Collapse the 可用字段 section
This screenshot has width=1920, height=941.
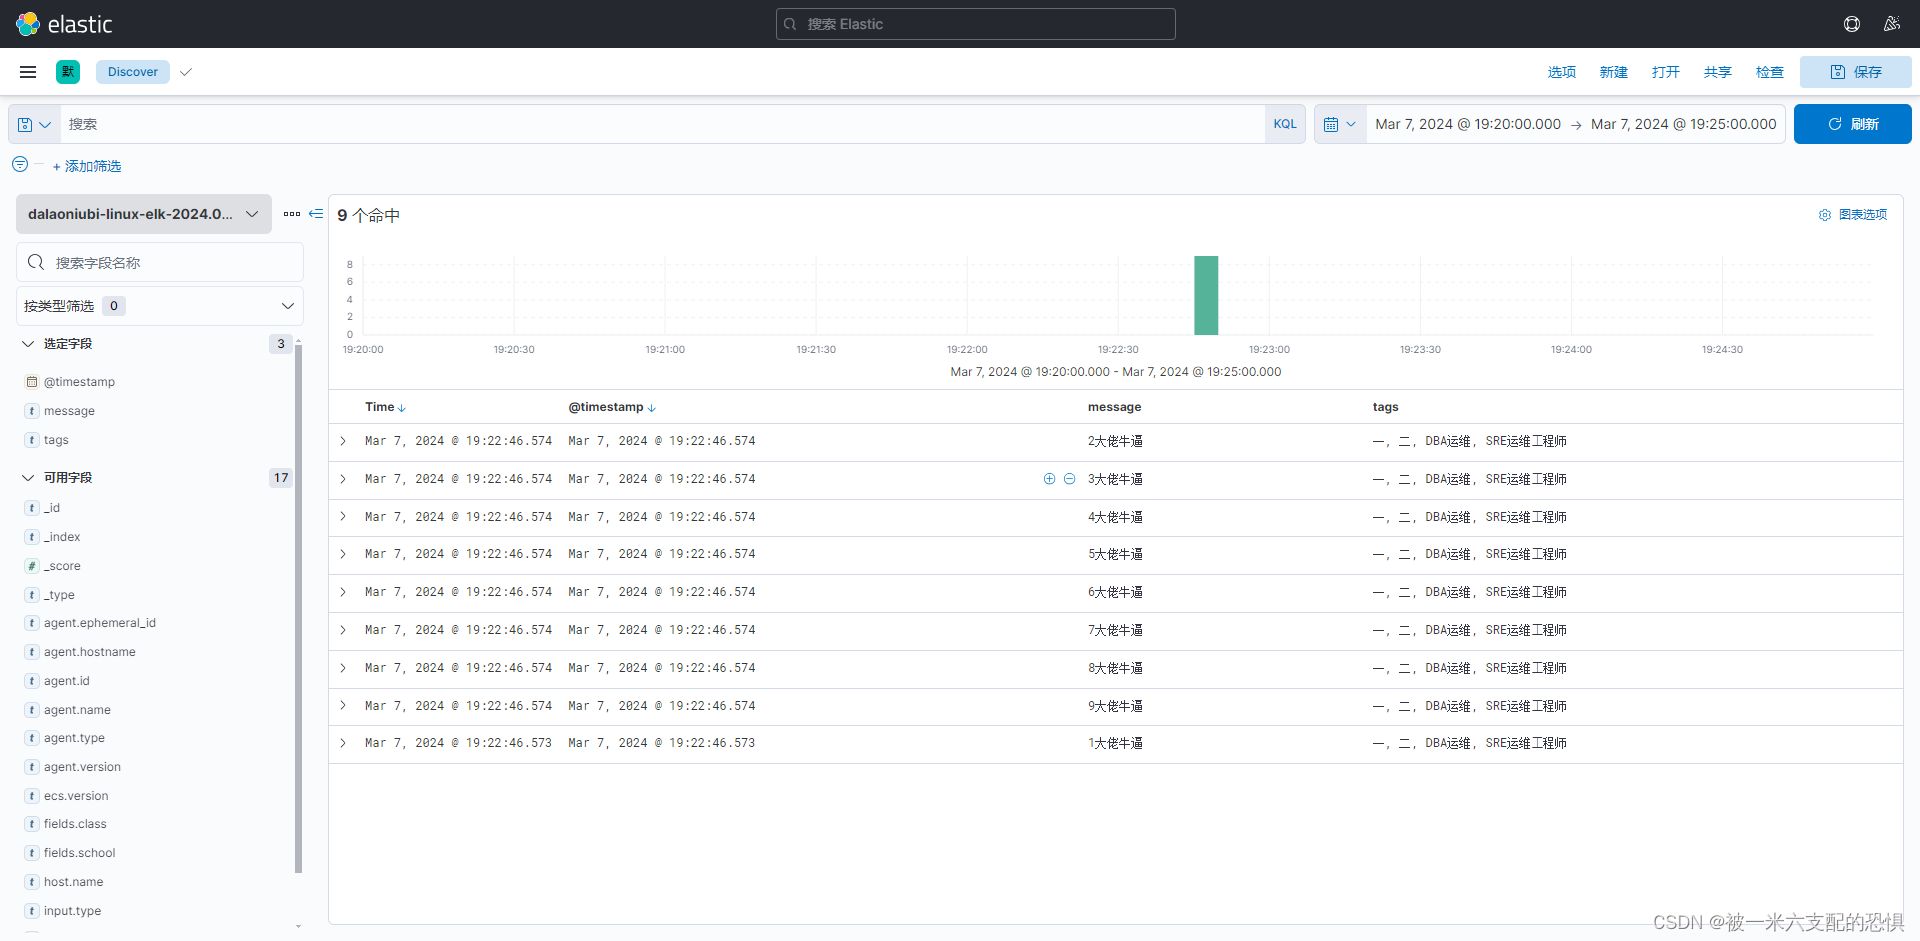pyautogui.click(x=28, y=478)
